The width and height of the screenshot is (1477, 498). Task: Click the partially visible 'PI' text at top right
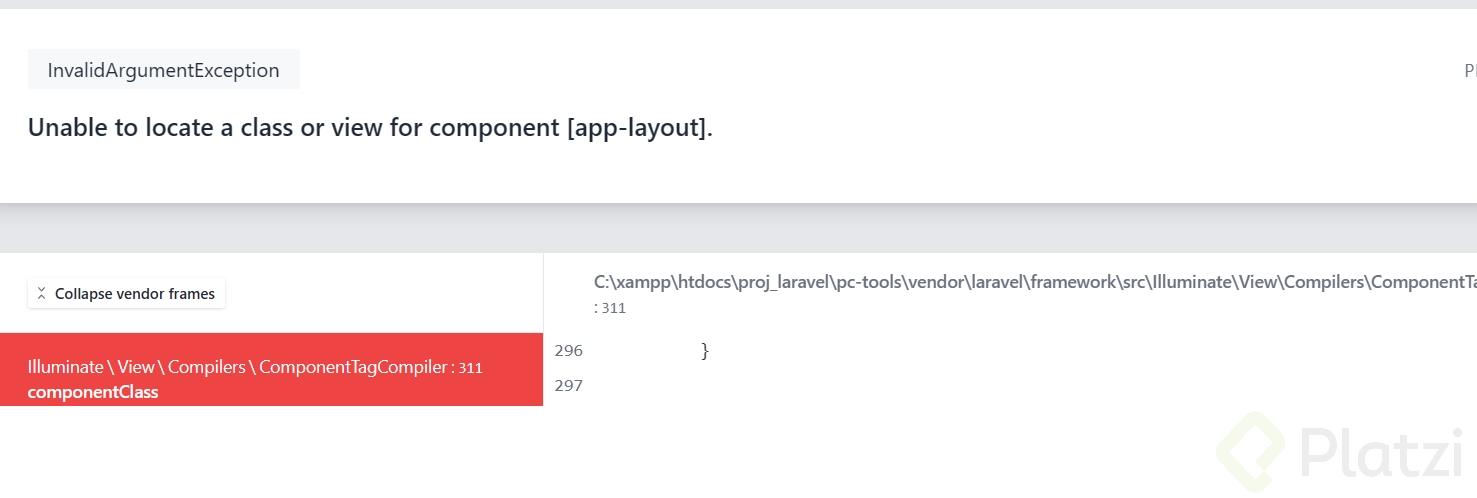pyautogui.click(x=1469, y=71)
